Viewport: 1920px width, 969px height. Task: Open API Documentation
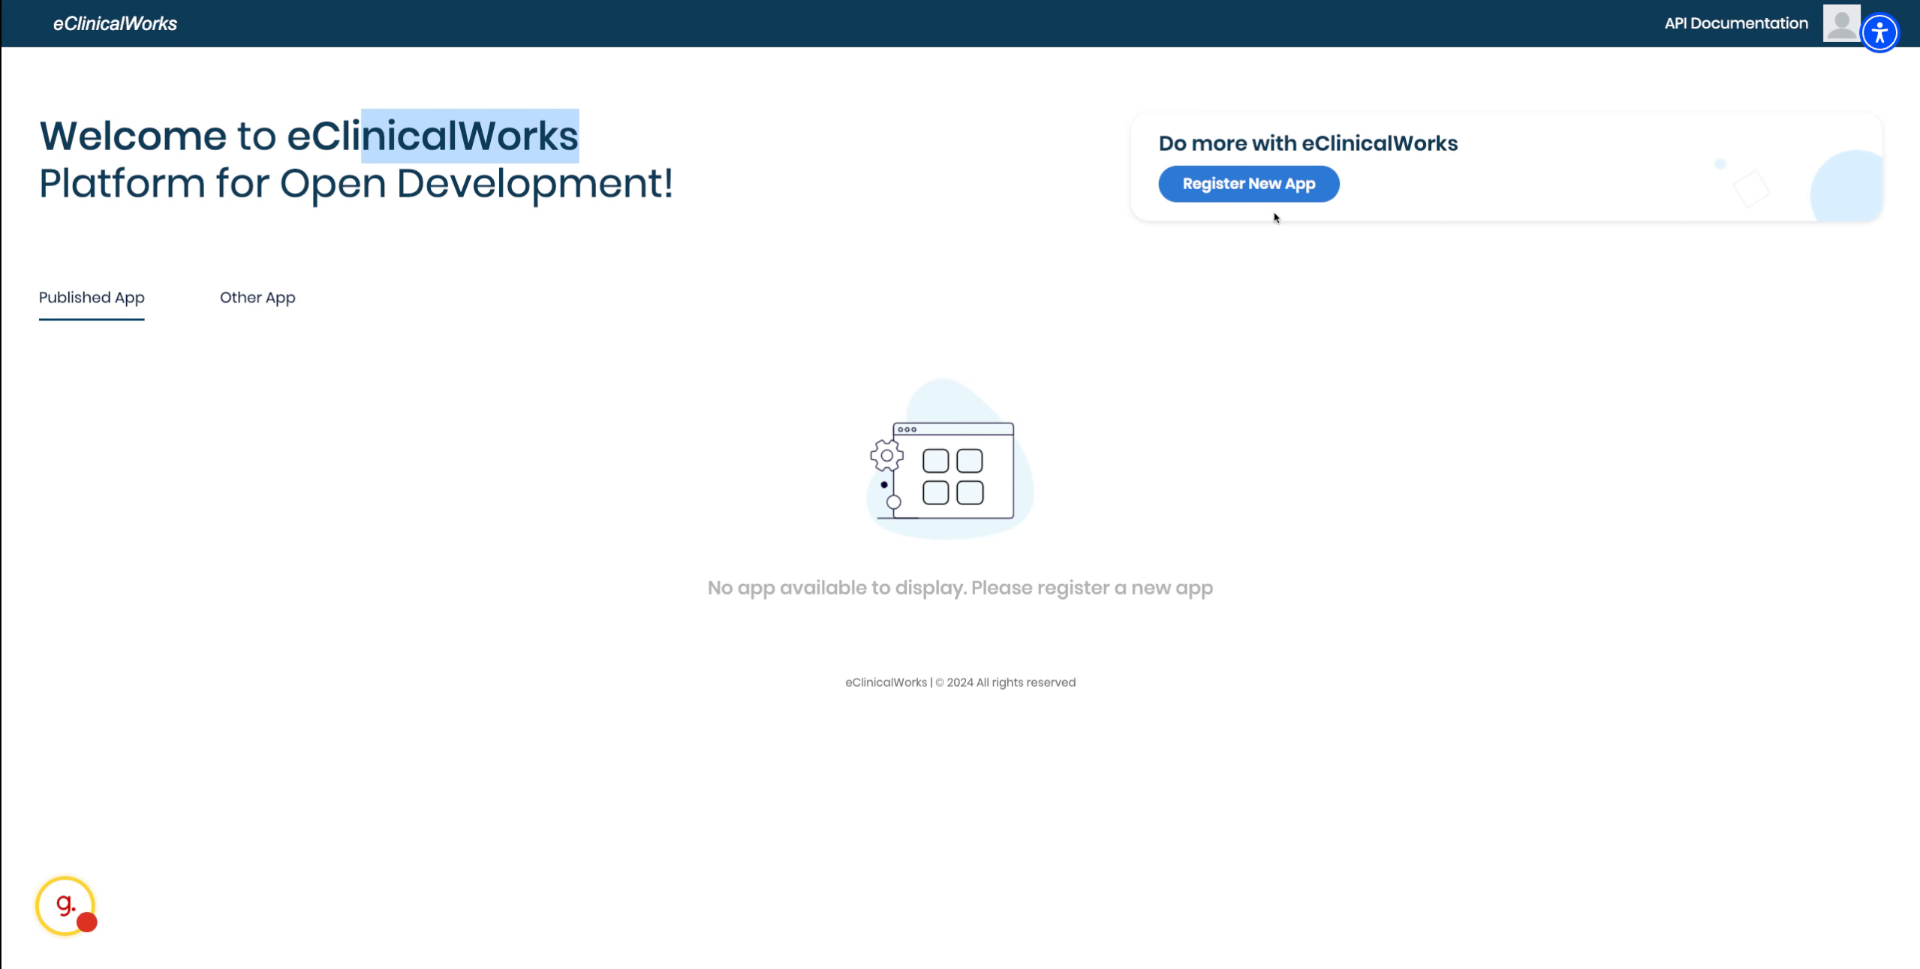1735,23
